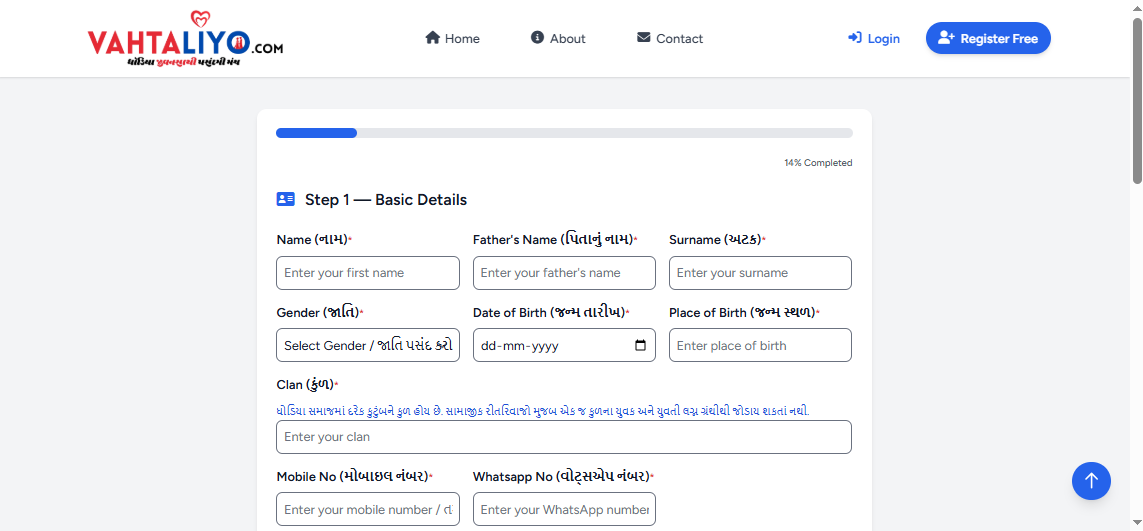Focus the Enter your clan field
The image size is (1143, 531).
[x=564, y=437]
